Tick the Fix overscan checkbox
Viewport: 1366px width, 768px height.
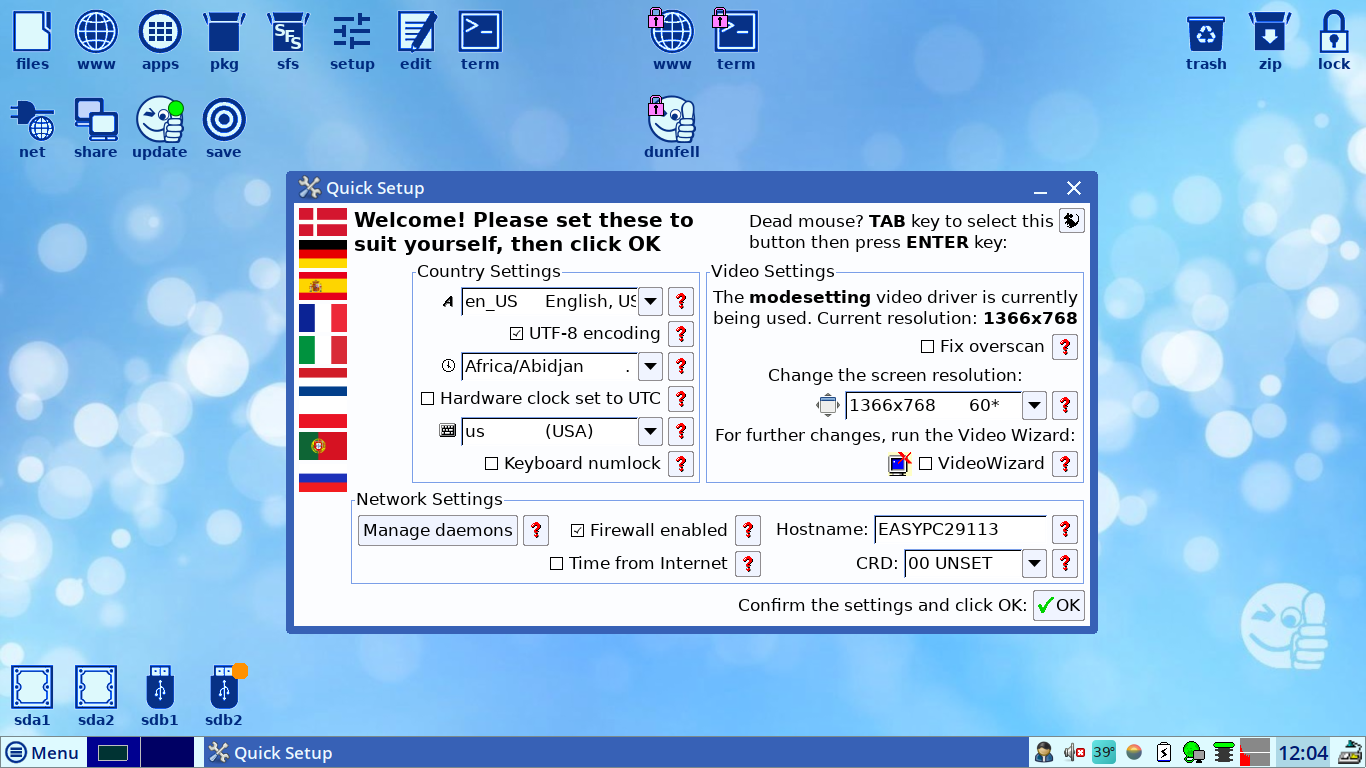[927, 347]
